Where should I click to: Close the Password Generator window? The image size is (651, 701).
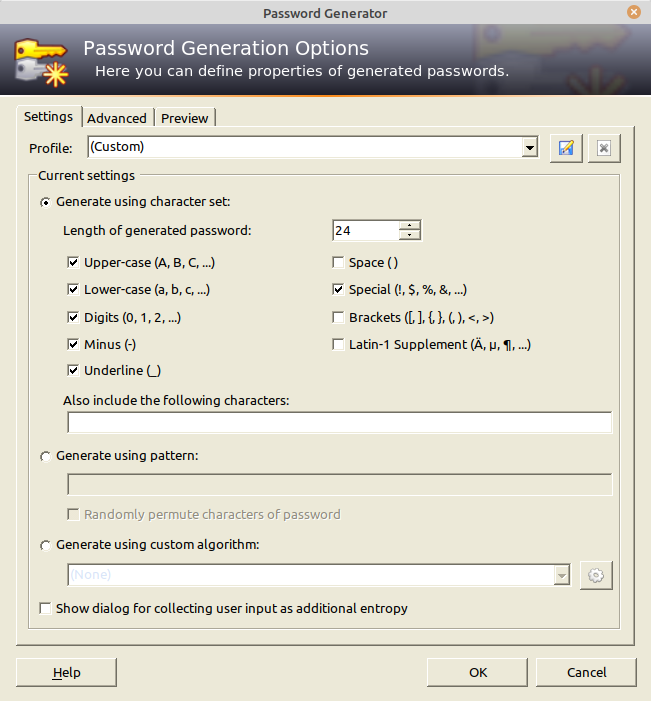click(634, 13)
